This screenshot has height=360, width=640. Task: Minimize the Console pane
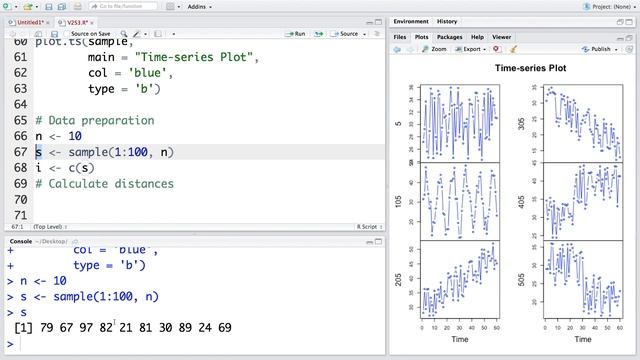[369, 242]
